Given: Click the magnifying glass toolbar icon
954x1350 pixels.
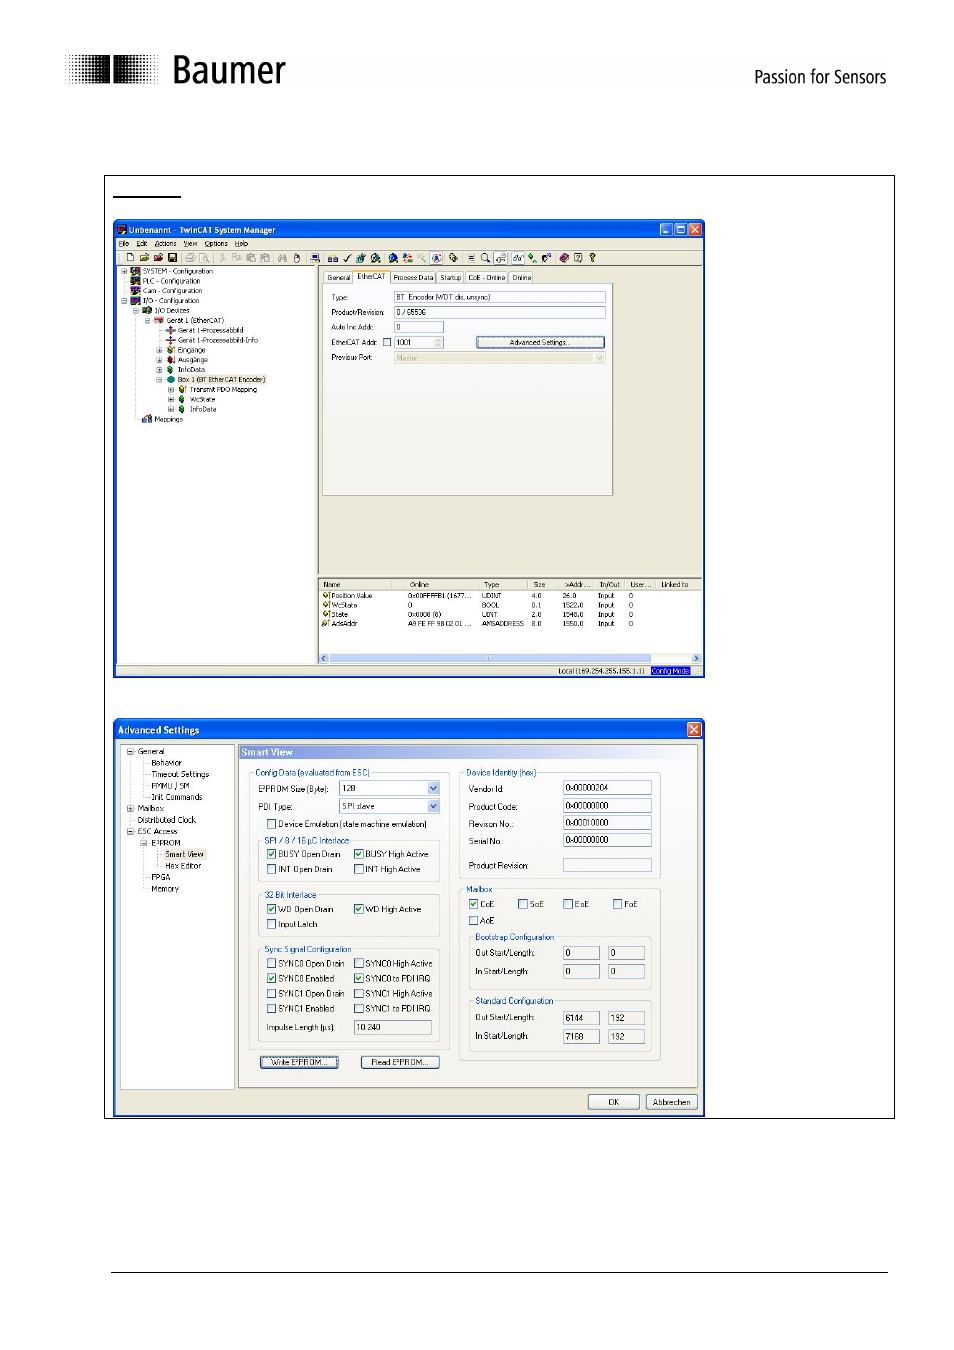Looking at the screenshot, I should (486, 257).
